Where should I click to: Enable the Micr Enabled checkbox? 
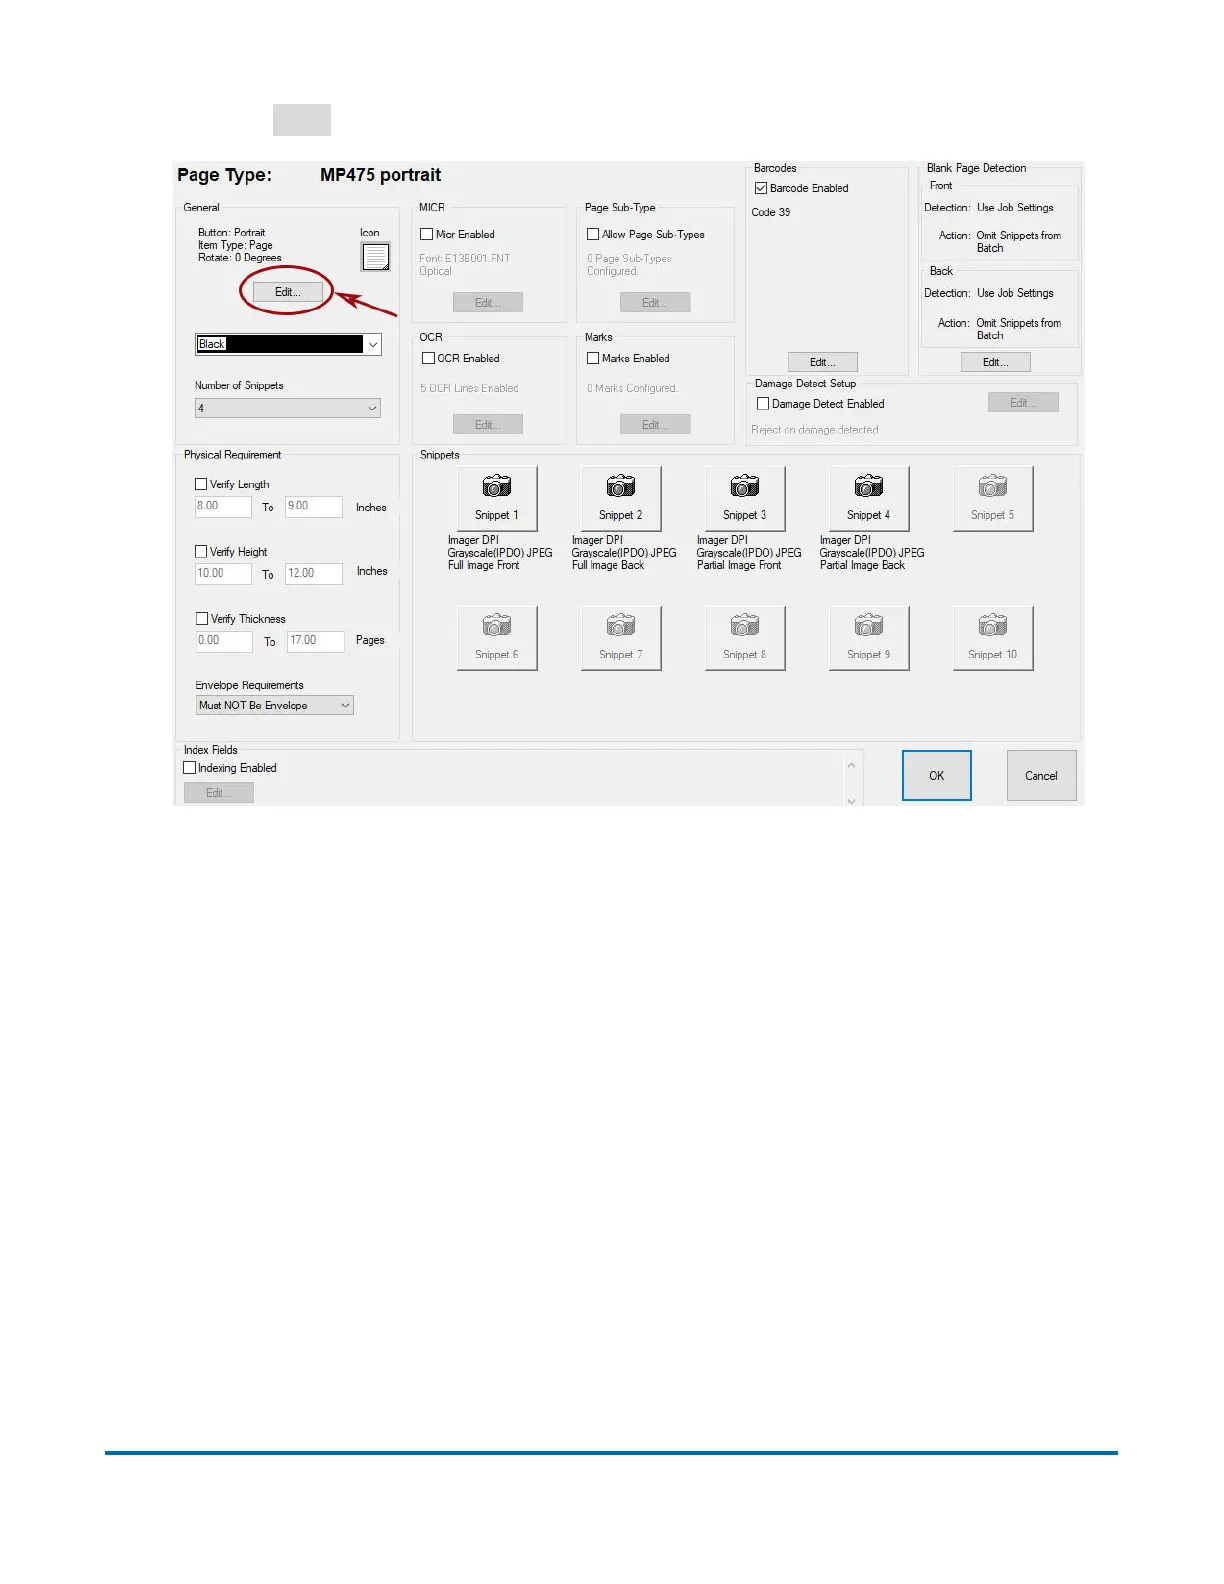(427, 234)
